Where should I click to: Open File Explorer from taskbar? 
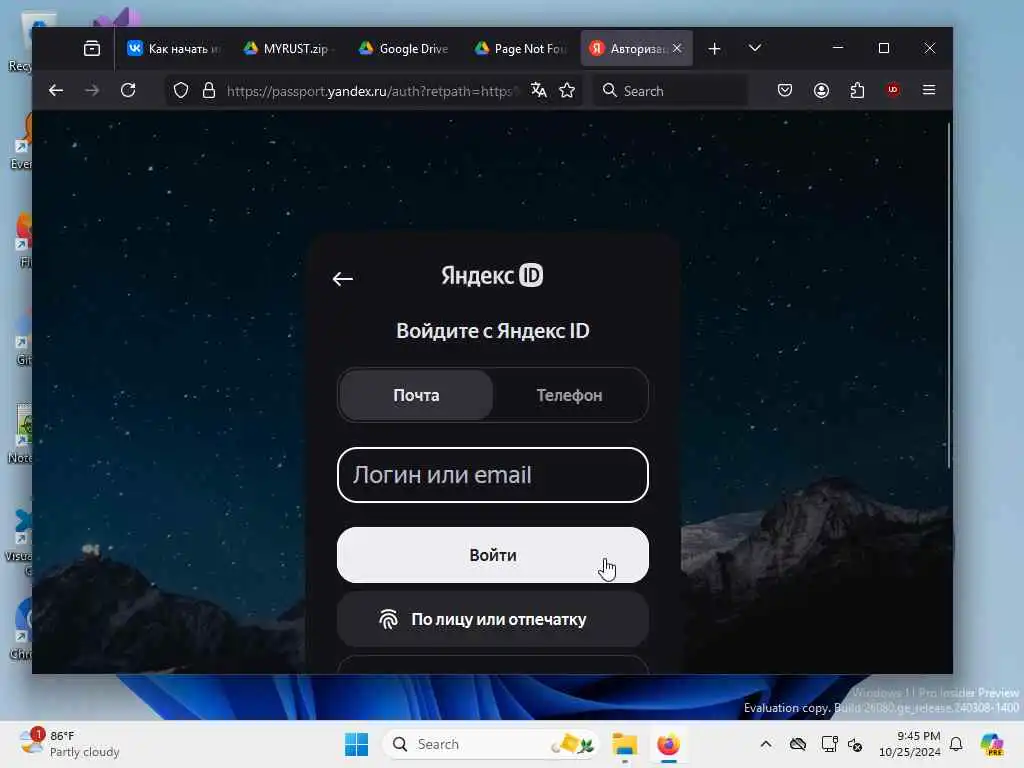[x=624, y=744]
